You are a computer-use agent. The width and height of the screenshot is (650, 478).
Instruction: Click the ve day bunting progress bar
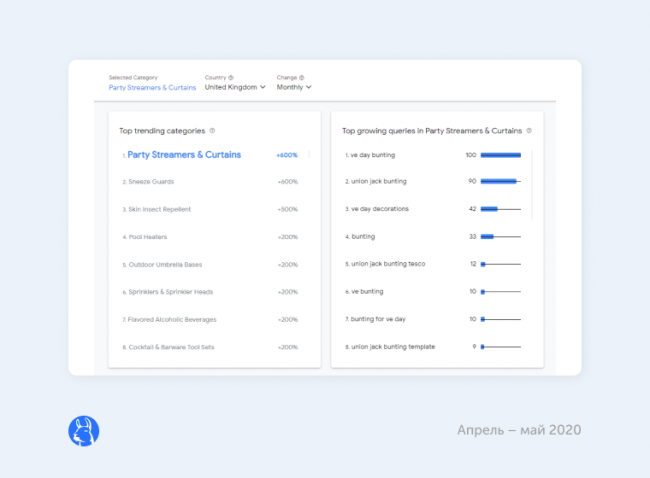(500, 155)
